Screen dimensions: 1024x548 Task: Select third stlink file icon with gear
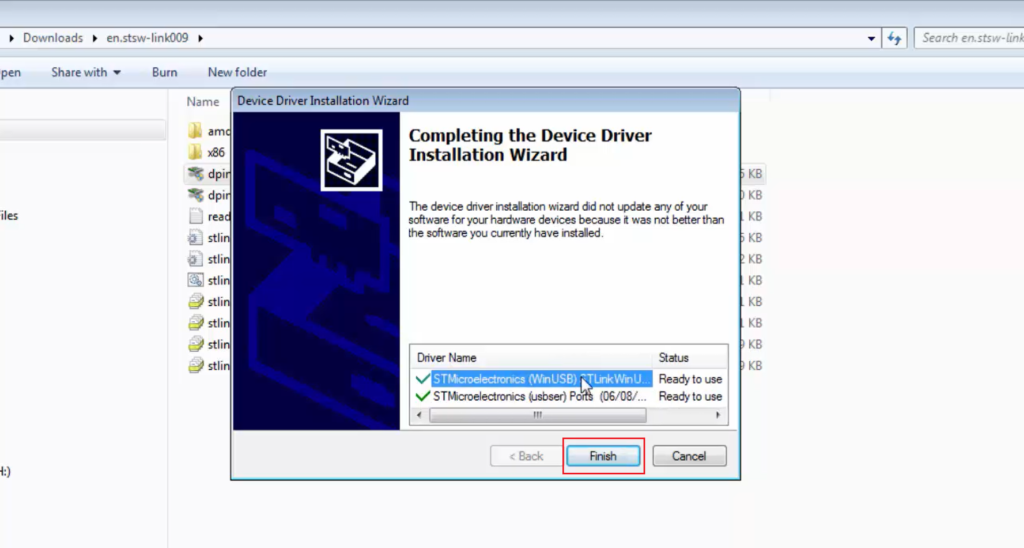pos(195,280)
